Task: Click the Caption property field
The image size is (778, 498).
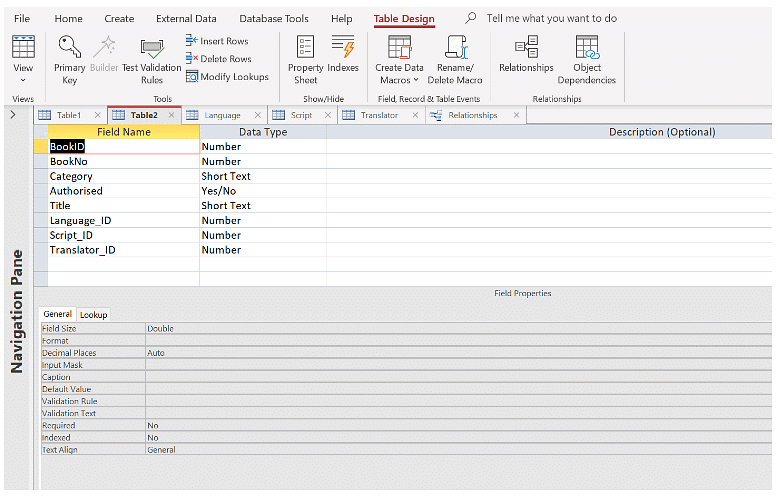Action: 458,377
